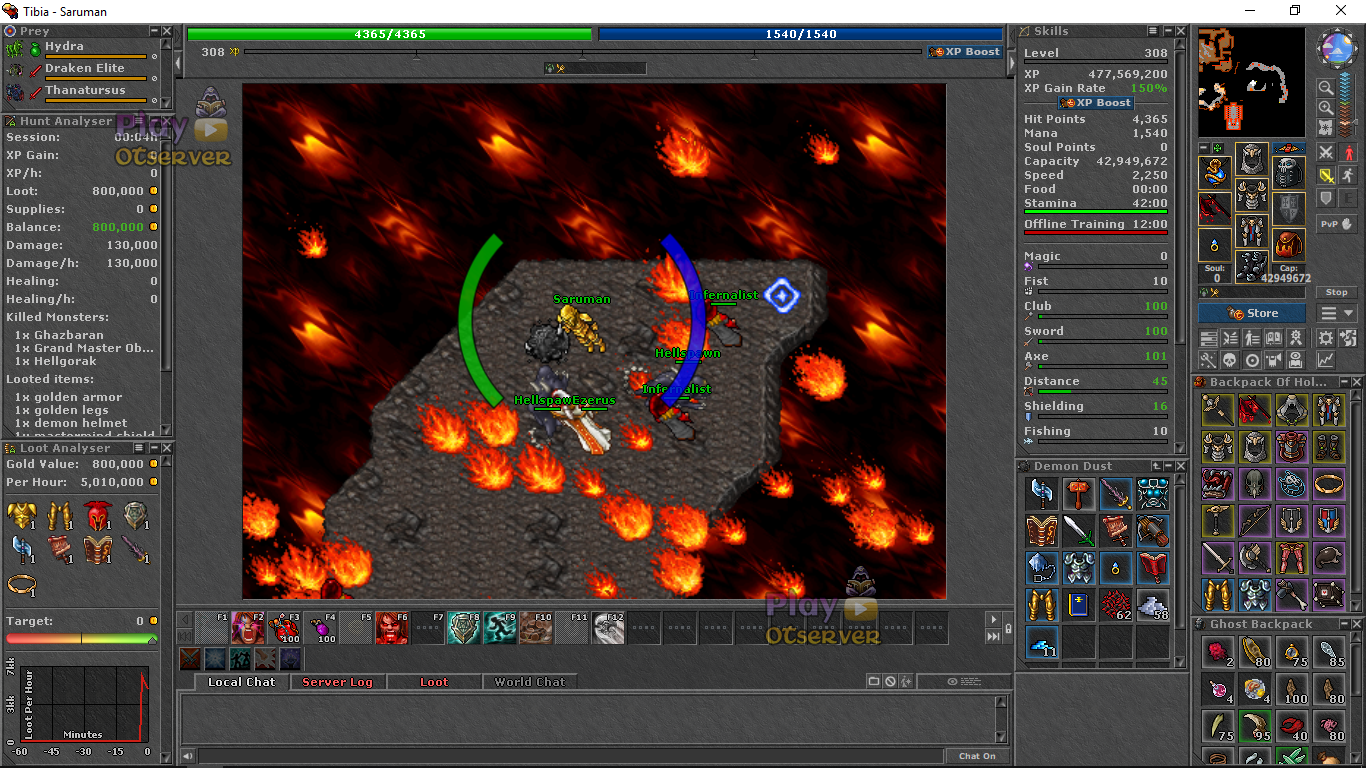Collapse the Hunt Analyser panel

(153, 121)
